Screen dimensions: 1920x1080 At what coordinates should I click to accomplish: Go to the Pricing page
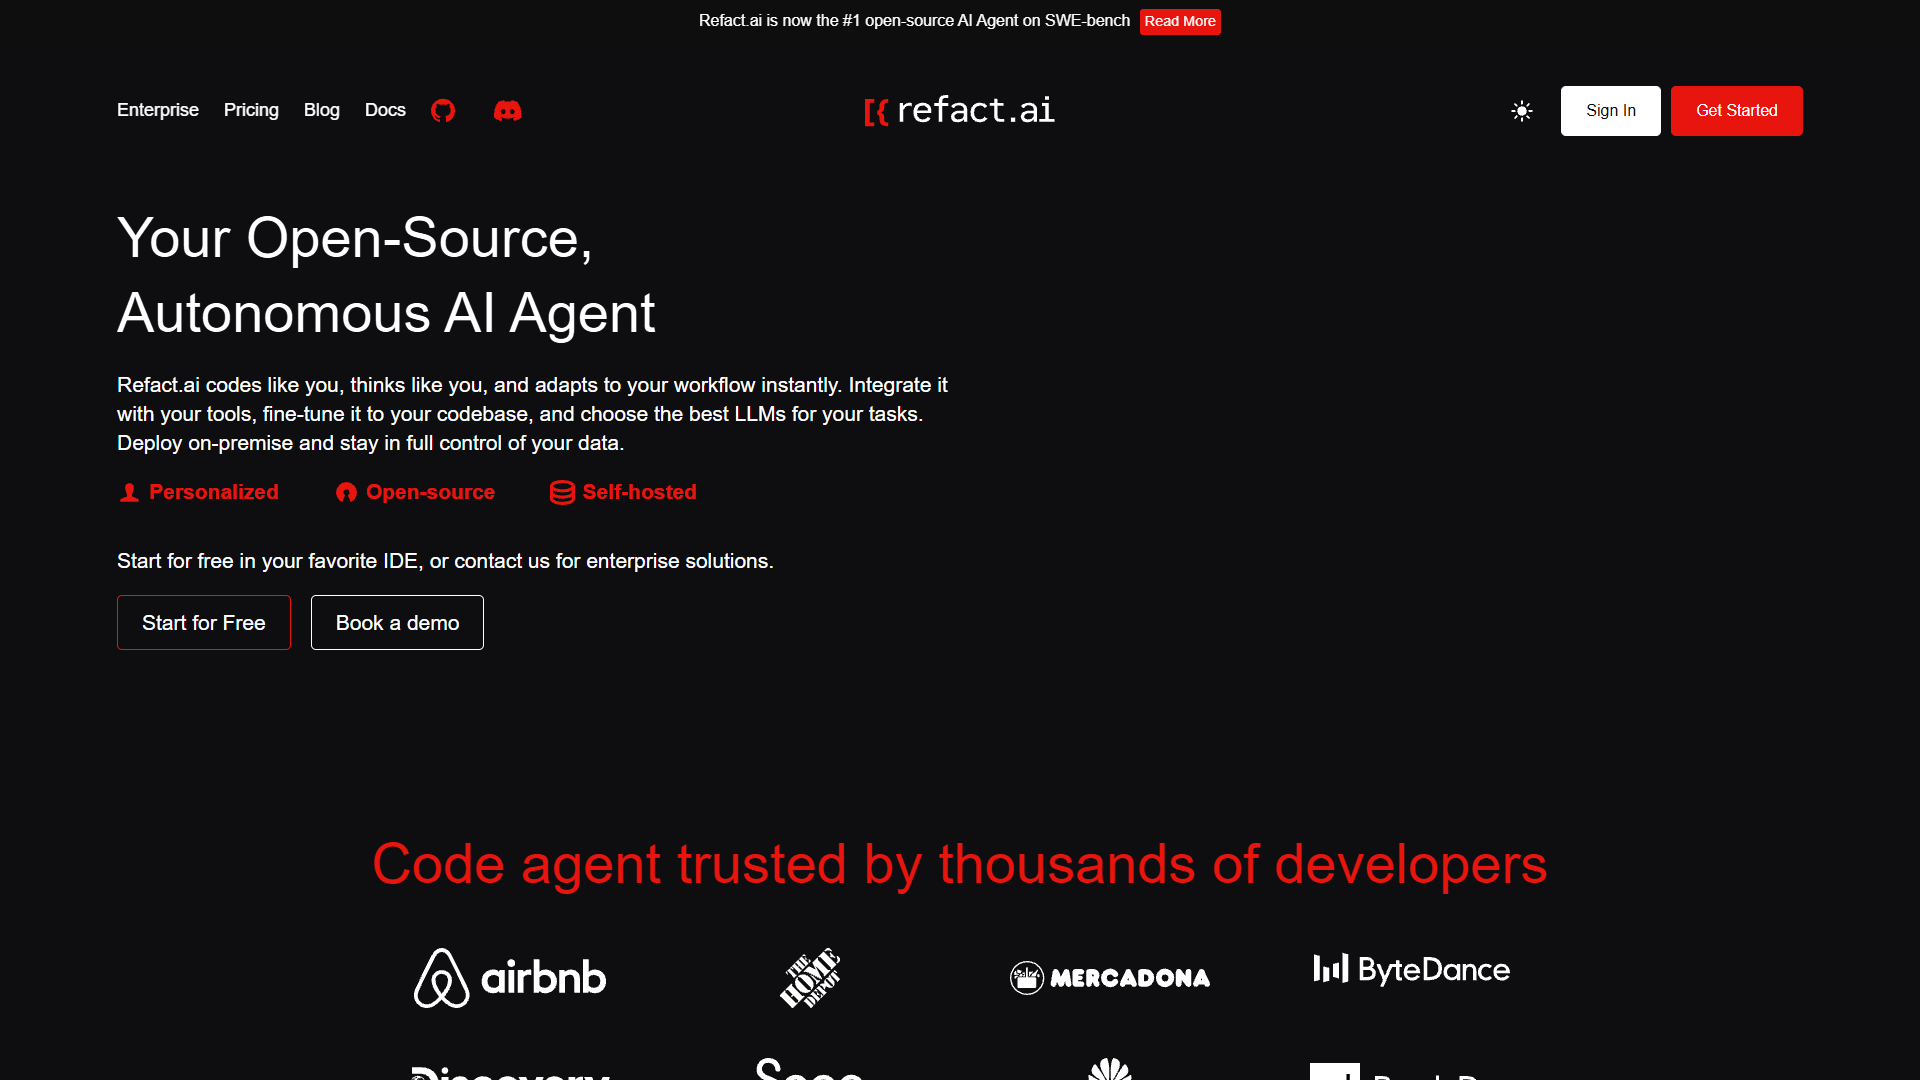pyautogui.click(x=251, y=110)
